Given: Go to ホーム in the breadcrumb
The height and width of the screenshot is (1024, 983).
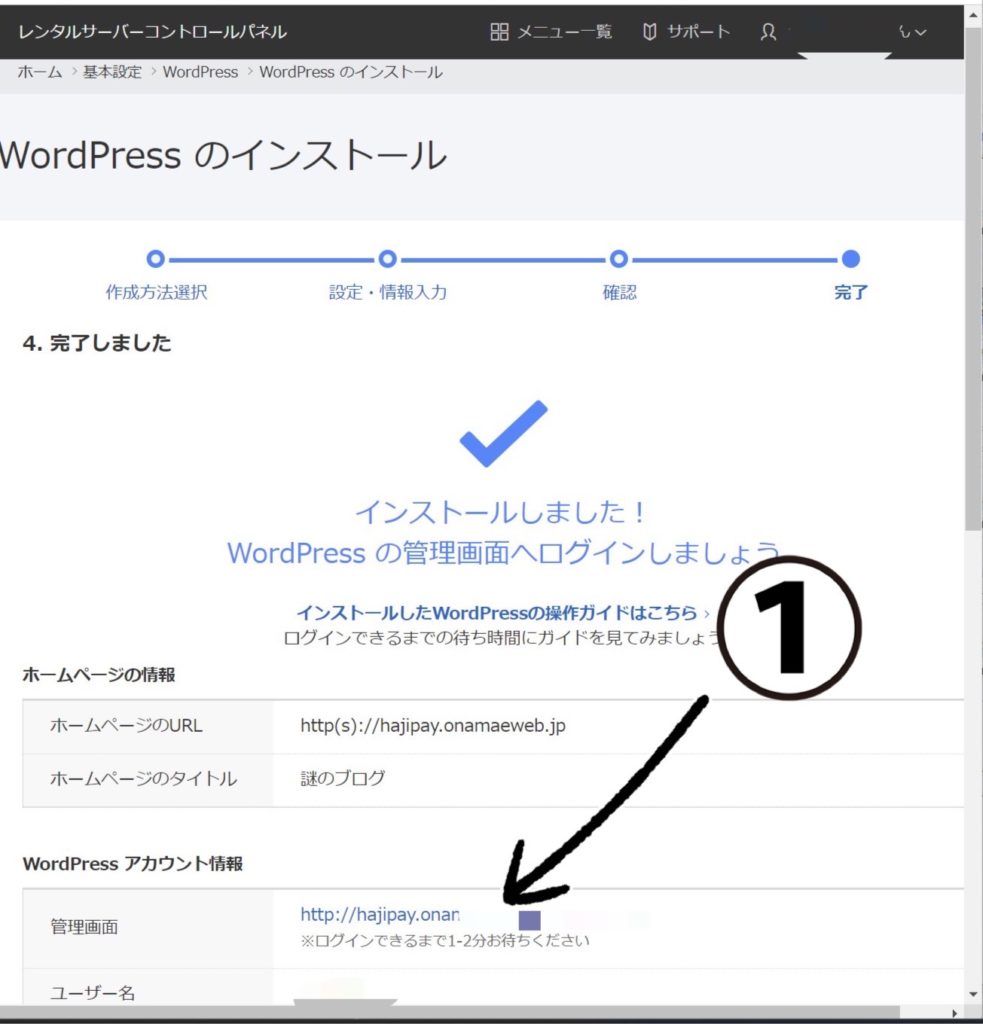Looking at the screenshot, I should pyautogui.click(x=40, y=72).
